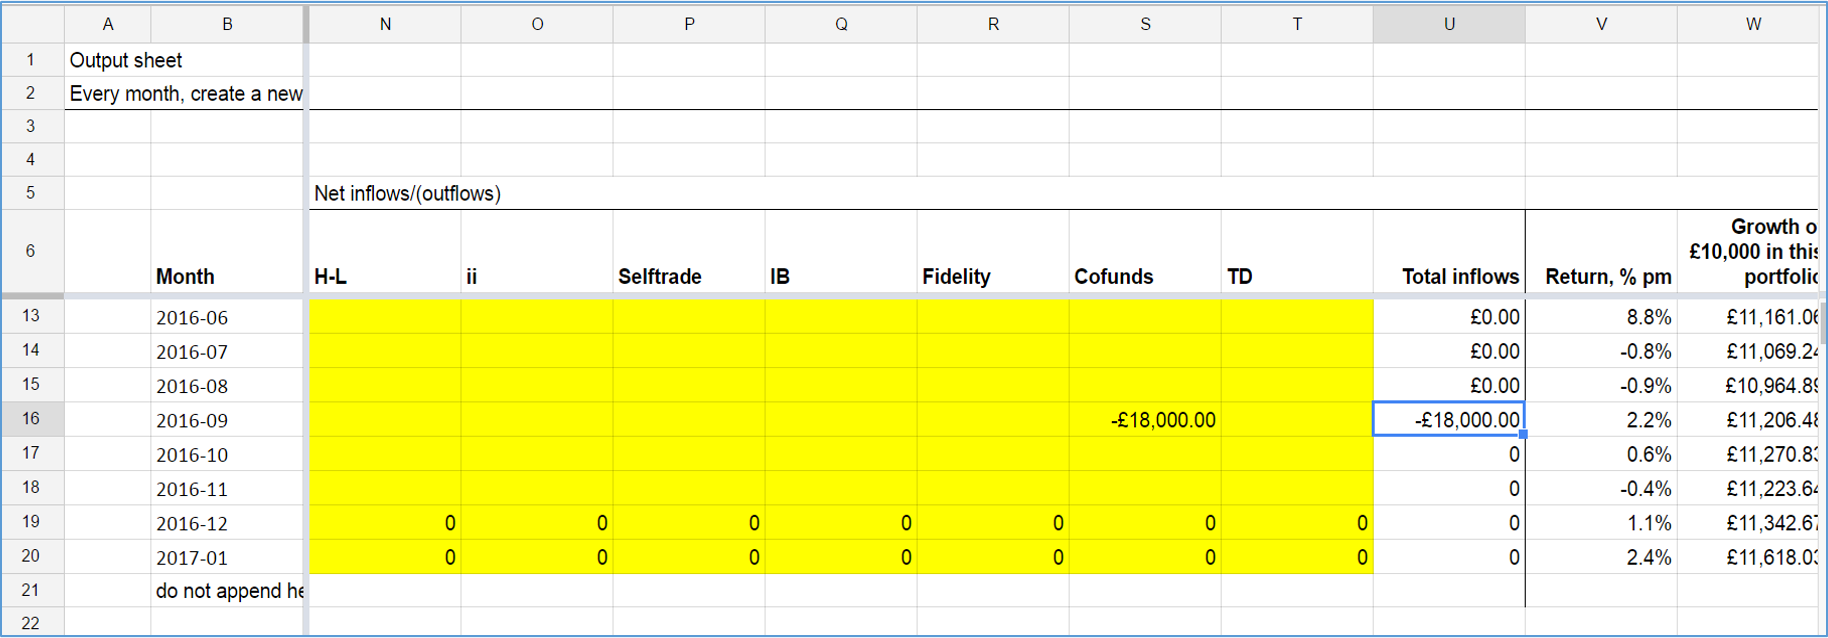Image resolution: width=1828 pixels, height=638 pixels.
Task: Click the vertical scrollbar thumb at right edge
Action: [1822, 322]
